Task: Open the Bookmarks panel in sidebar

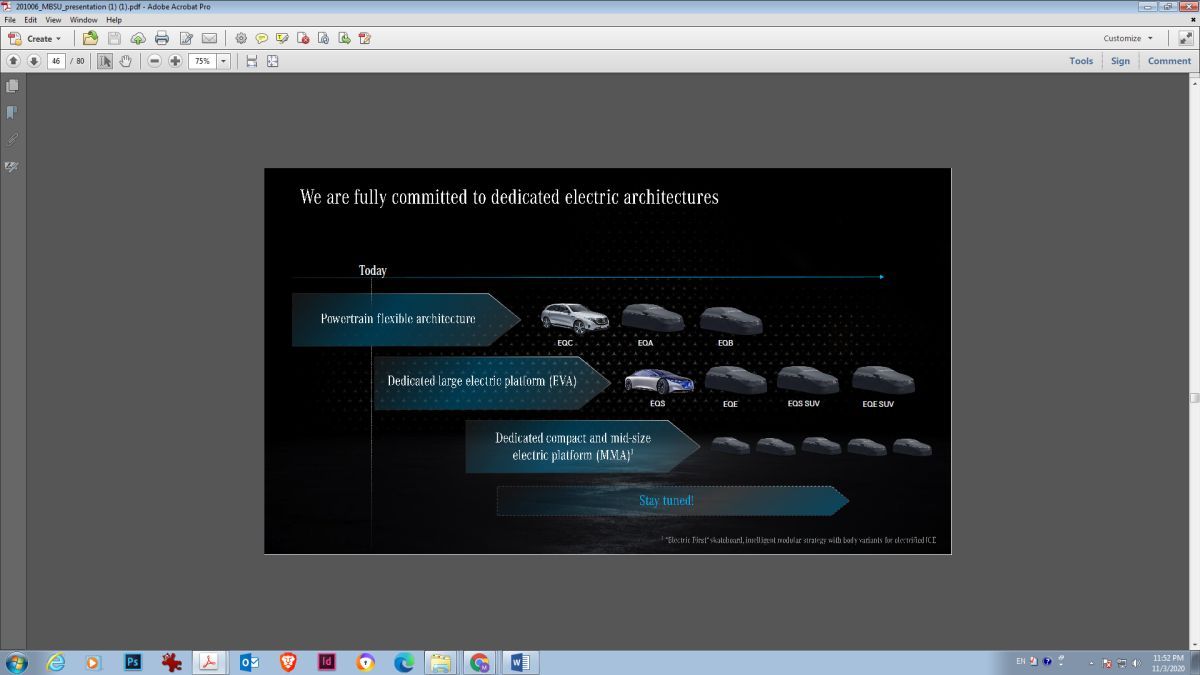Action: tap(12, 112)
